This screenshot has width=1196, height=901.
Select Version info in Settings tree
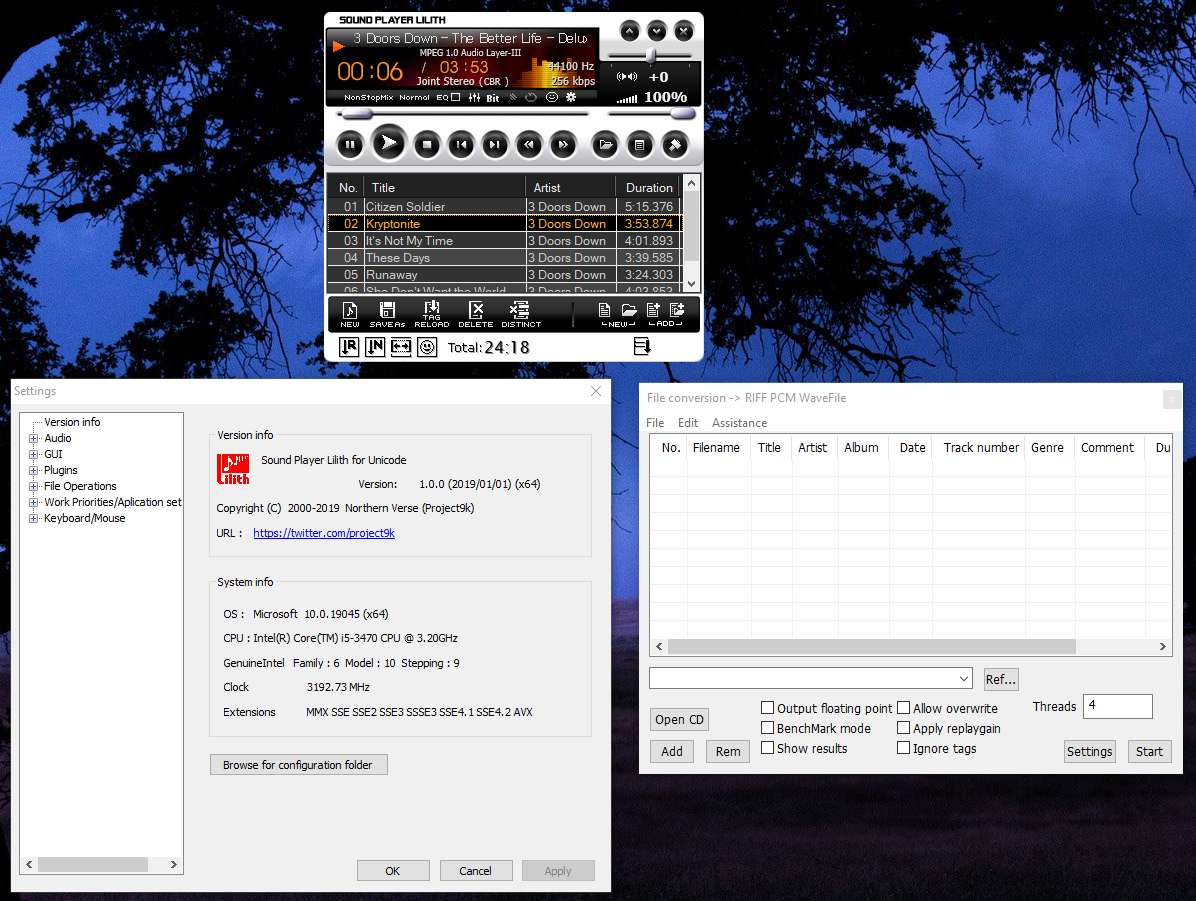coord(72,422)
